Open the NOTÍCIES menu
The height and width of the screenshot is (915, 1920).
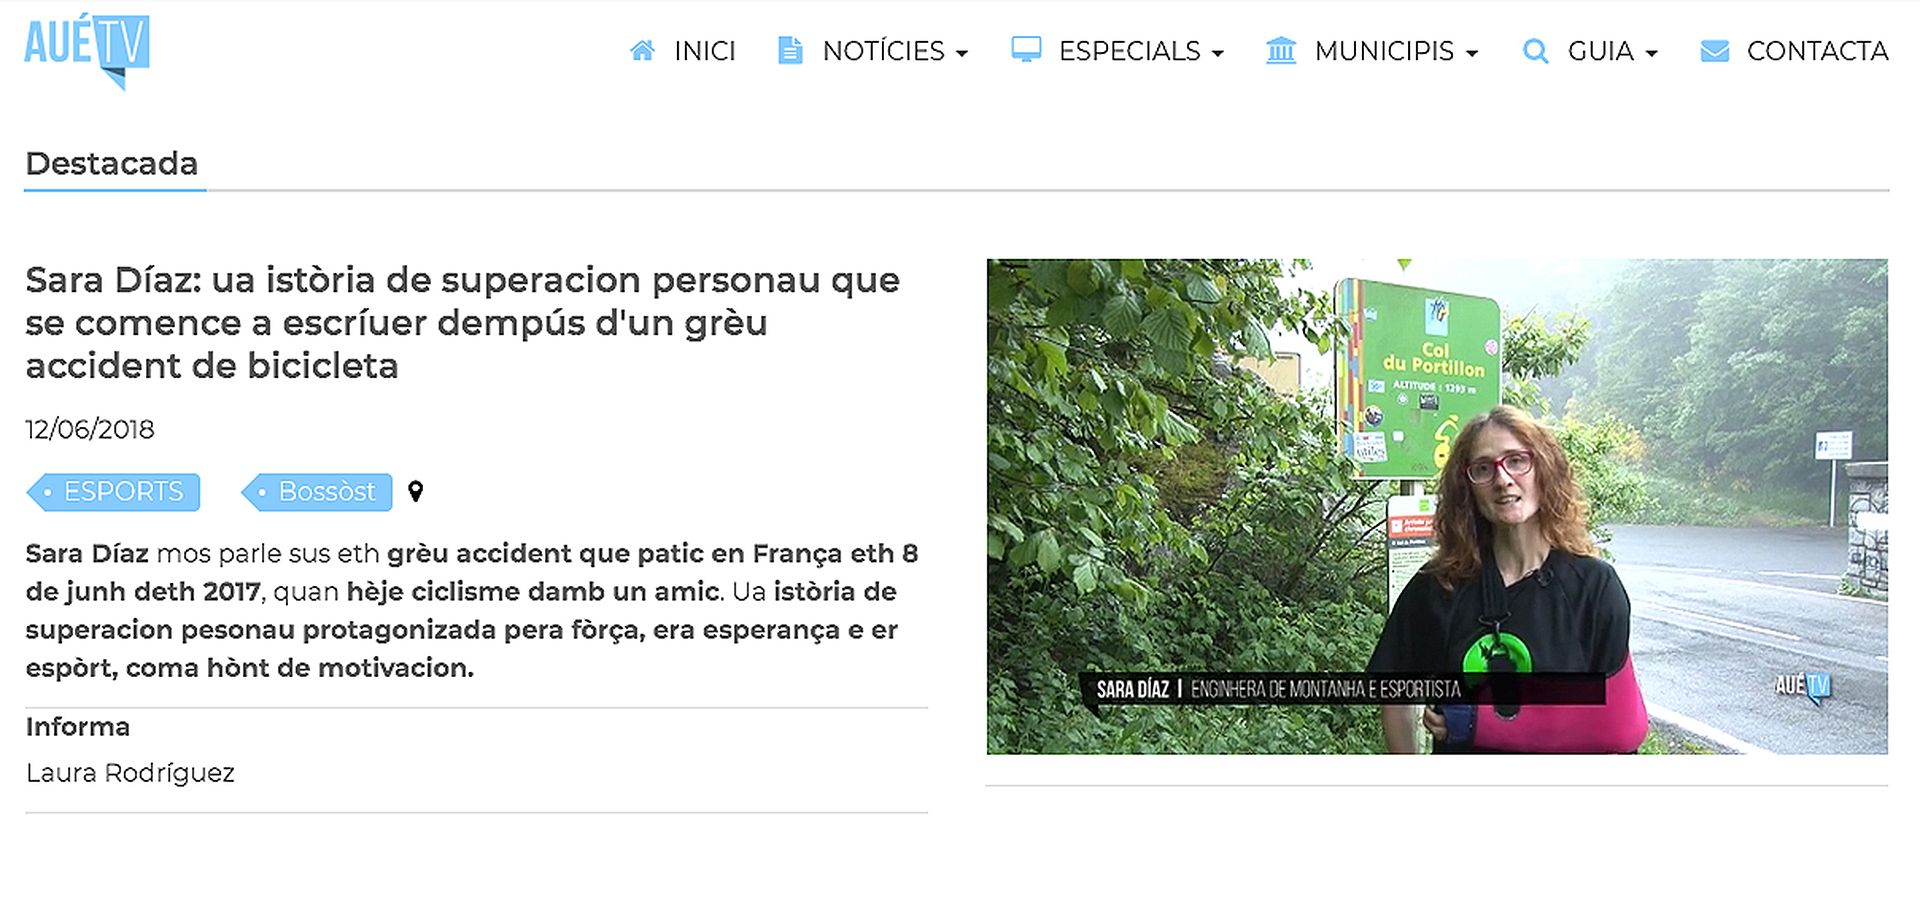click(884, 51)
